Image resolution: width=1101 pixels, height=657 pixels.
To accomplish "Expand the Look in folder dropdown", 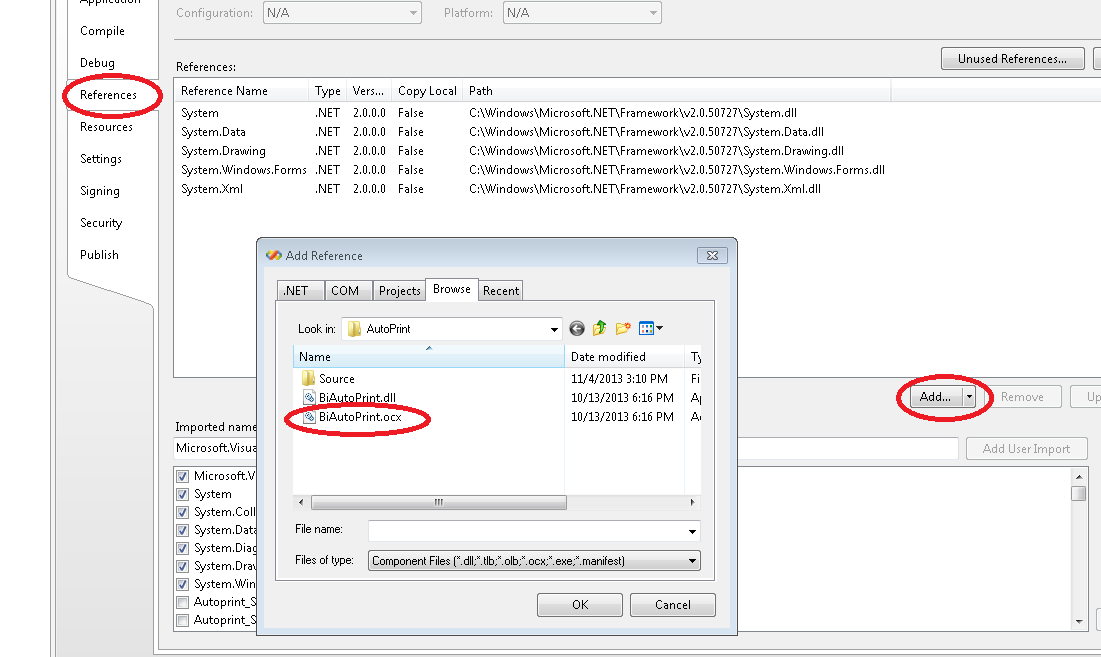I will tap(554, 328).
